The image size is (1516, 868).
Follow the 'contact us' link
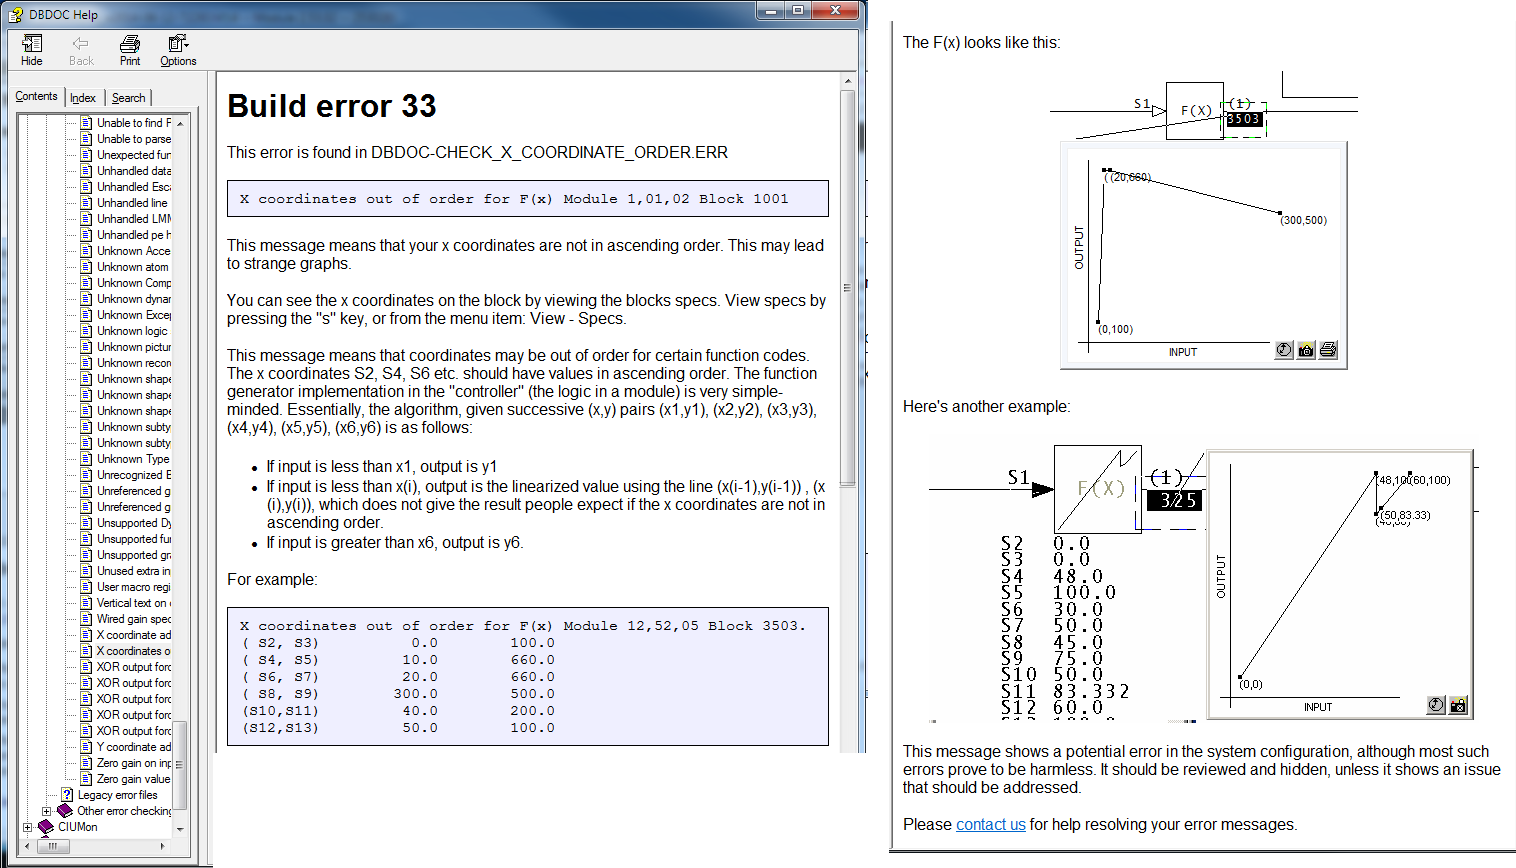tap(991, 824)
